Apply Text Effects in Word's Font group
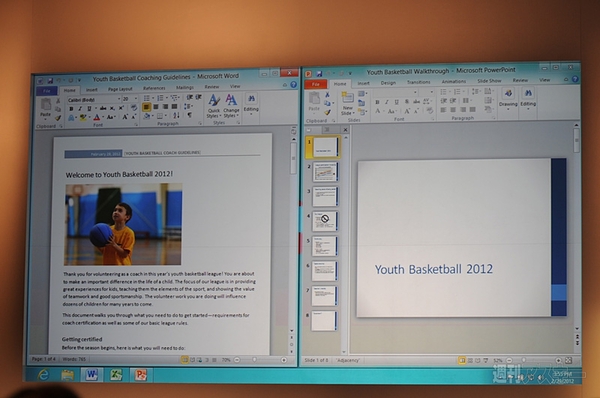Screen dimensions: 600x398 [71, 118]
